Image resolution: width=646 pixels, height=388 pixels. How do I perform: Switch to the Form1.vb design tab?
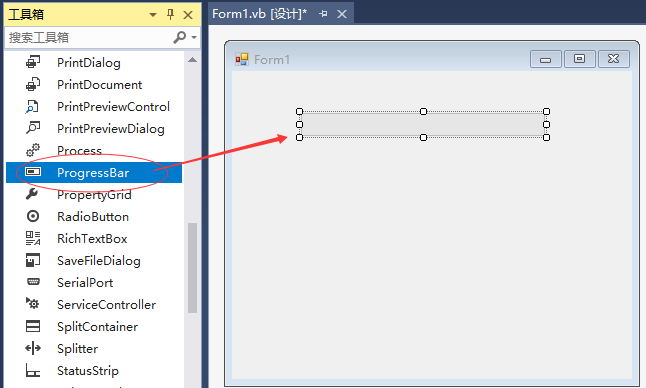[x=260, y=14]
